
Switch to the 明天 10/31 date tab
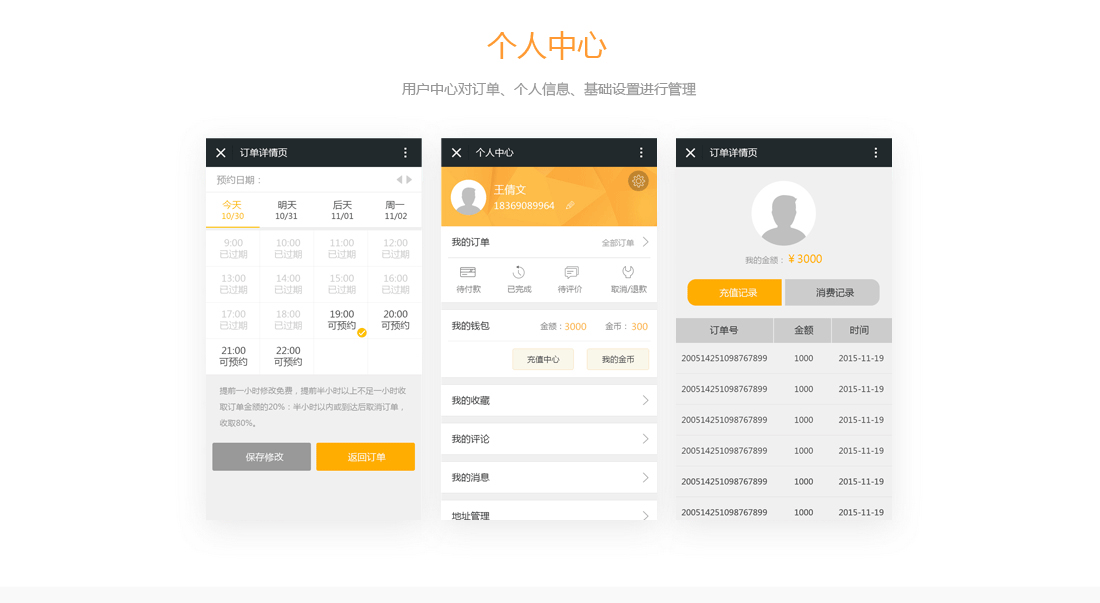[287, 210]
